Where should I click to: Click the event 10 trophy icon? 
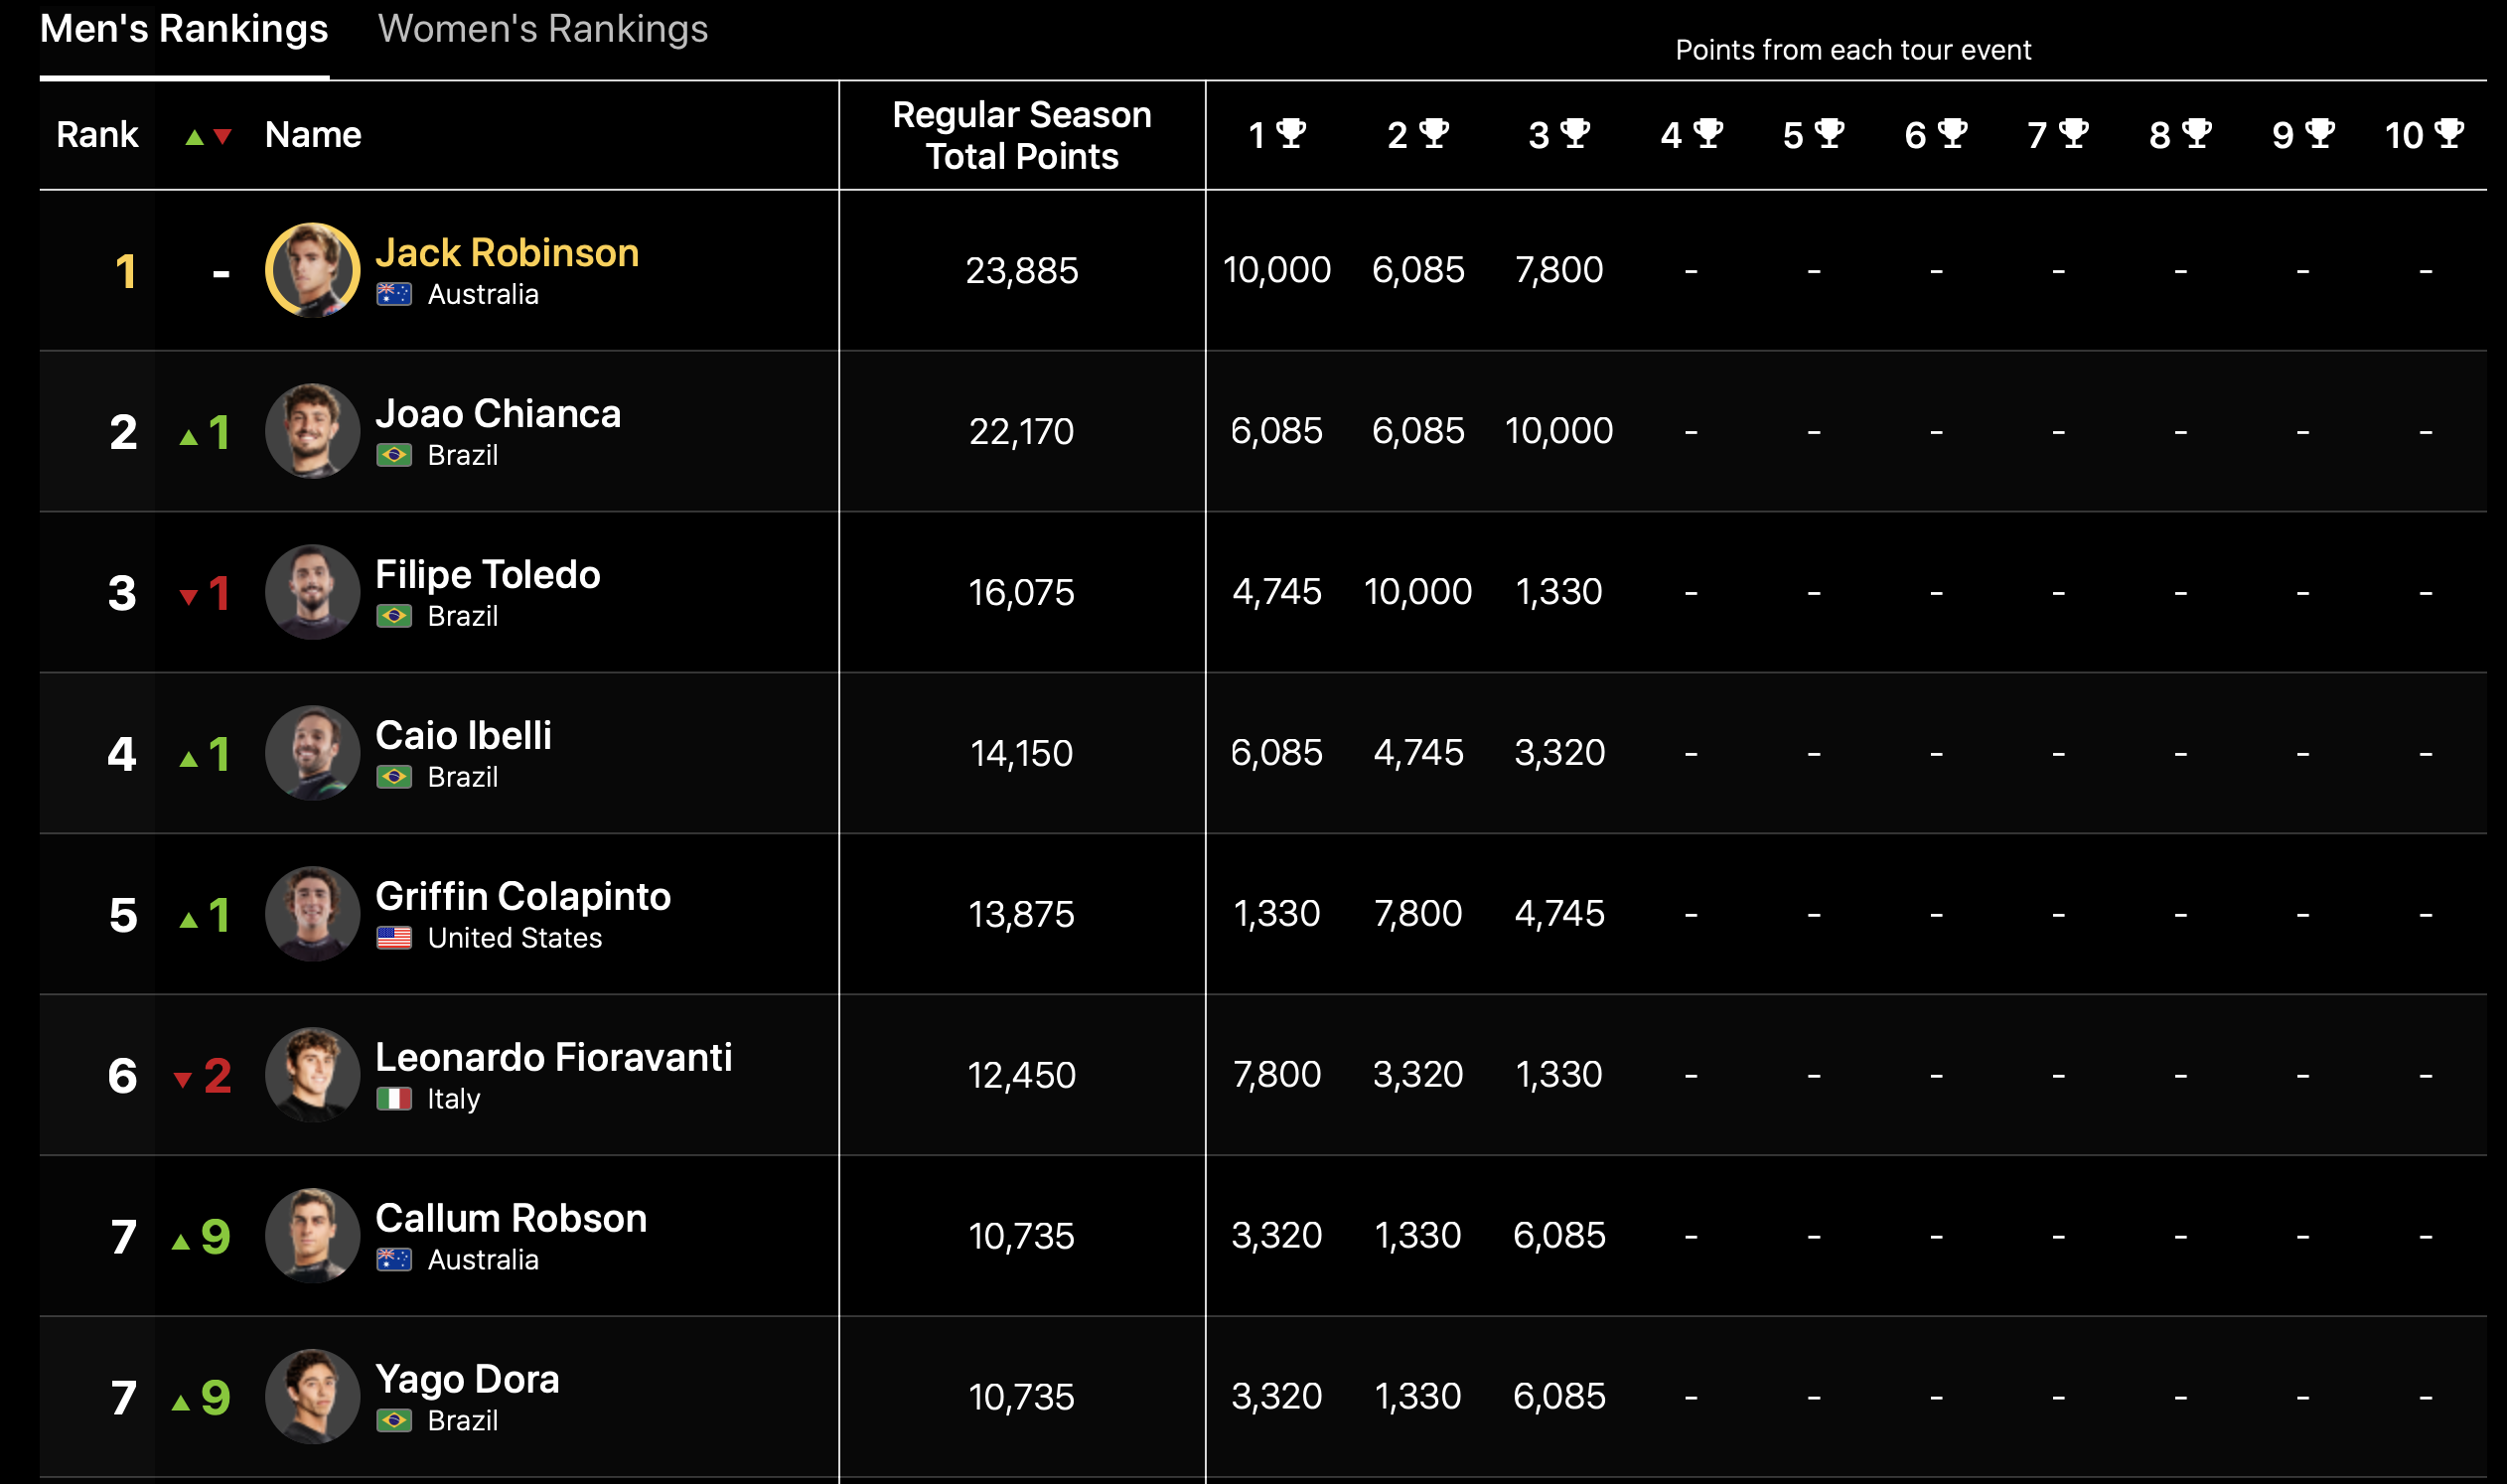click(x=2449, y=133)
